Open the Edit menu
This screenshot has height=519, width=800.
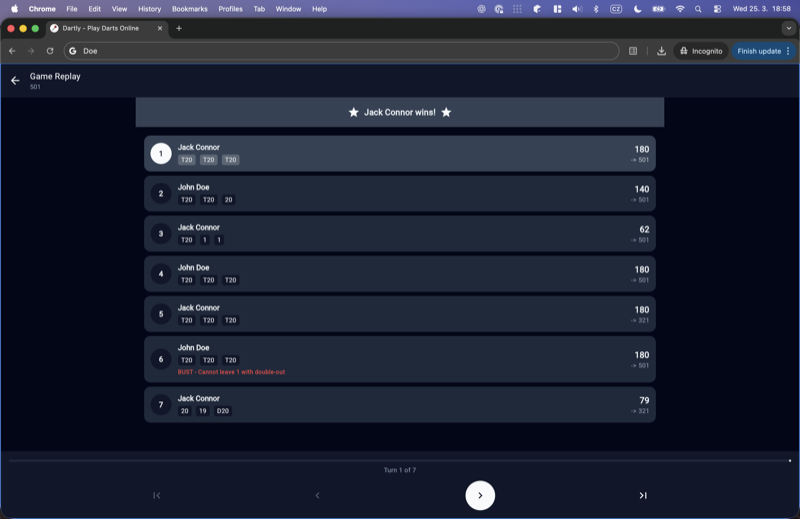[x=94, y=9]
